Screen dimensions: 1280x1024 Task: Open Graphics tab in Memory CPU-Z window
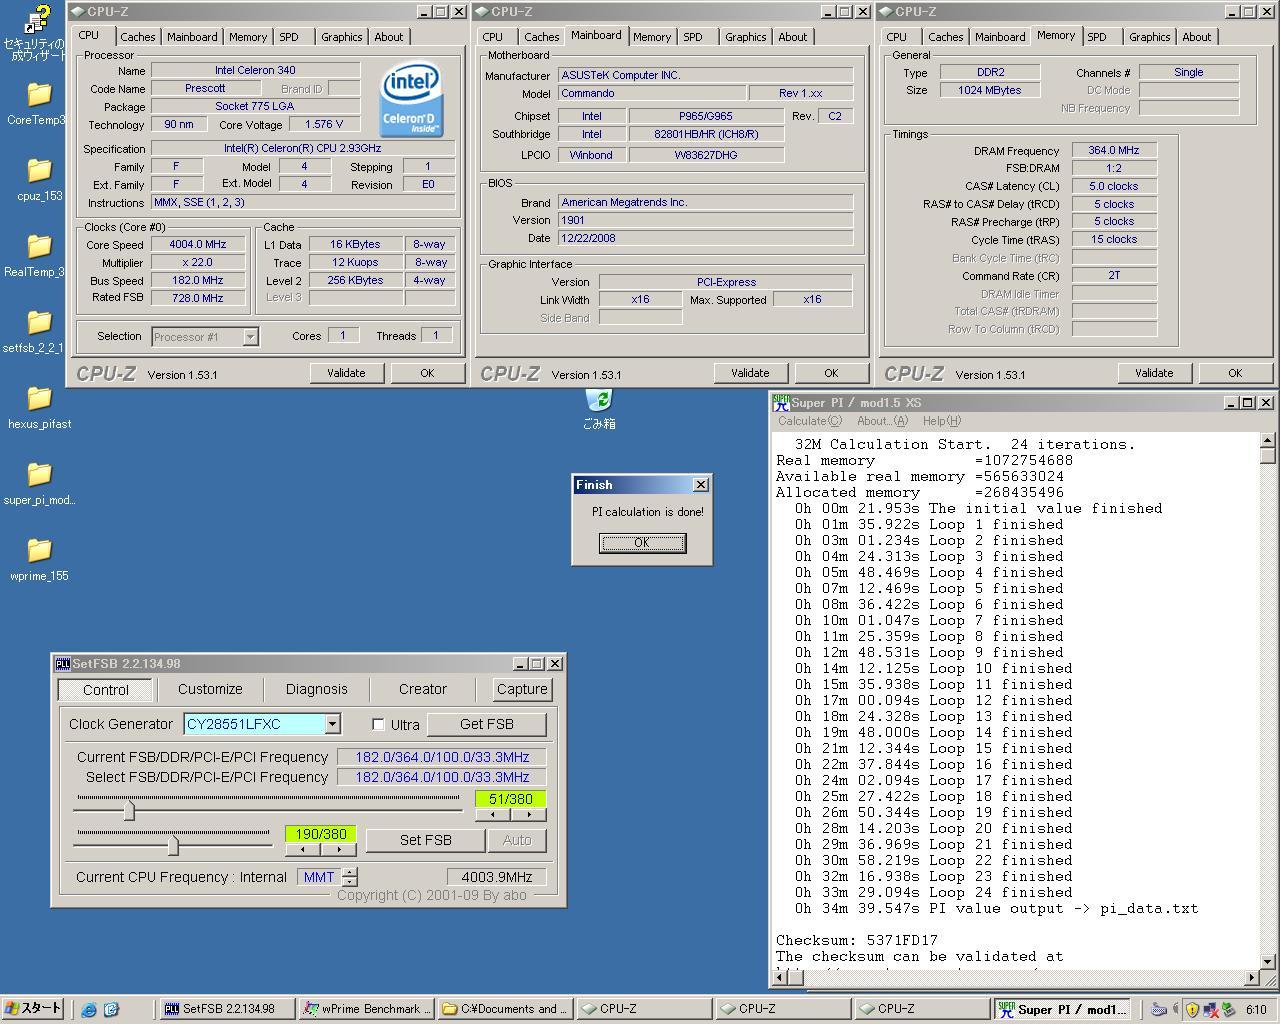[x=1149, y=37]
